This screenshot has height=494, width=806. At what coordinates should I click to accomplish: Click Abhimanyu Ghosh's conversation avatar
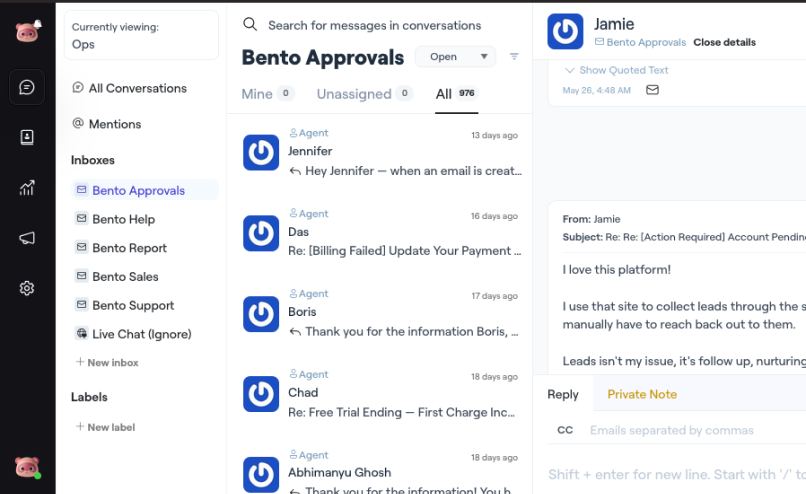coord(261,475)
